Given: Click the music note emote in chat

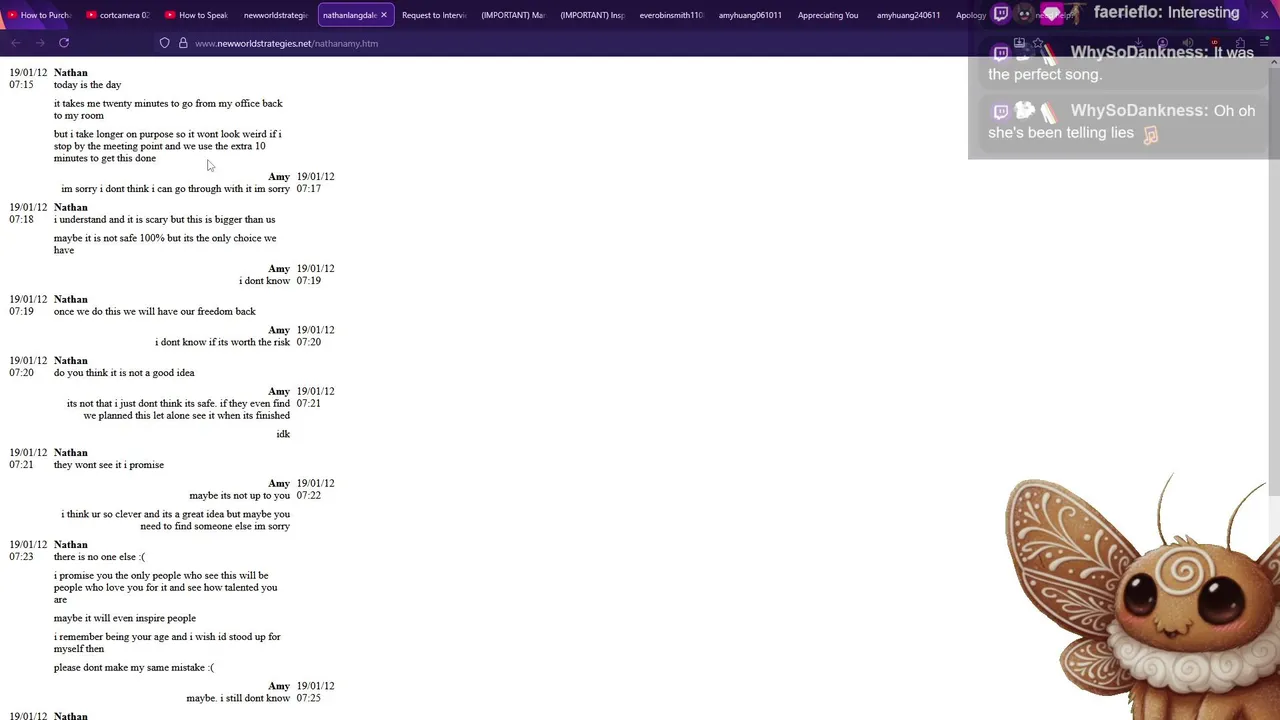Looking at the screenshot, I should [x=1151, y=134].
